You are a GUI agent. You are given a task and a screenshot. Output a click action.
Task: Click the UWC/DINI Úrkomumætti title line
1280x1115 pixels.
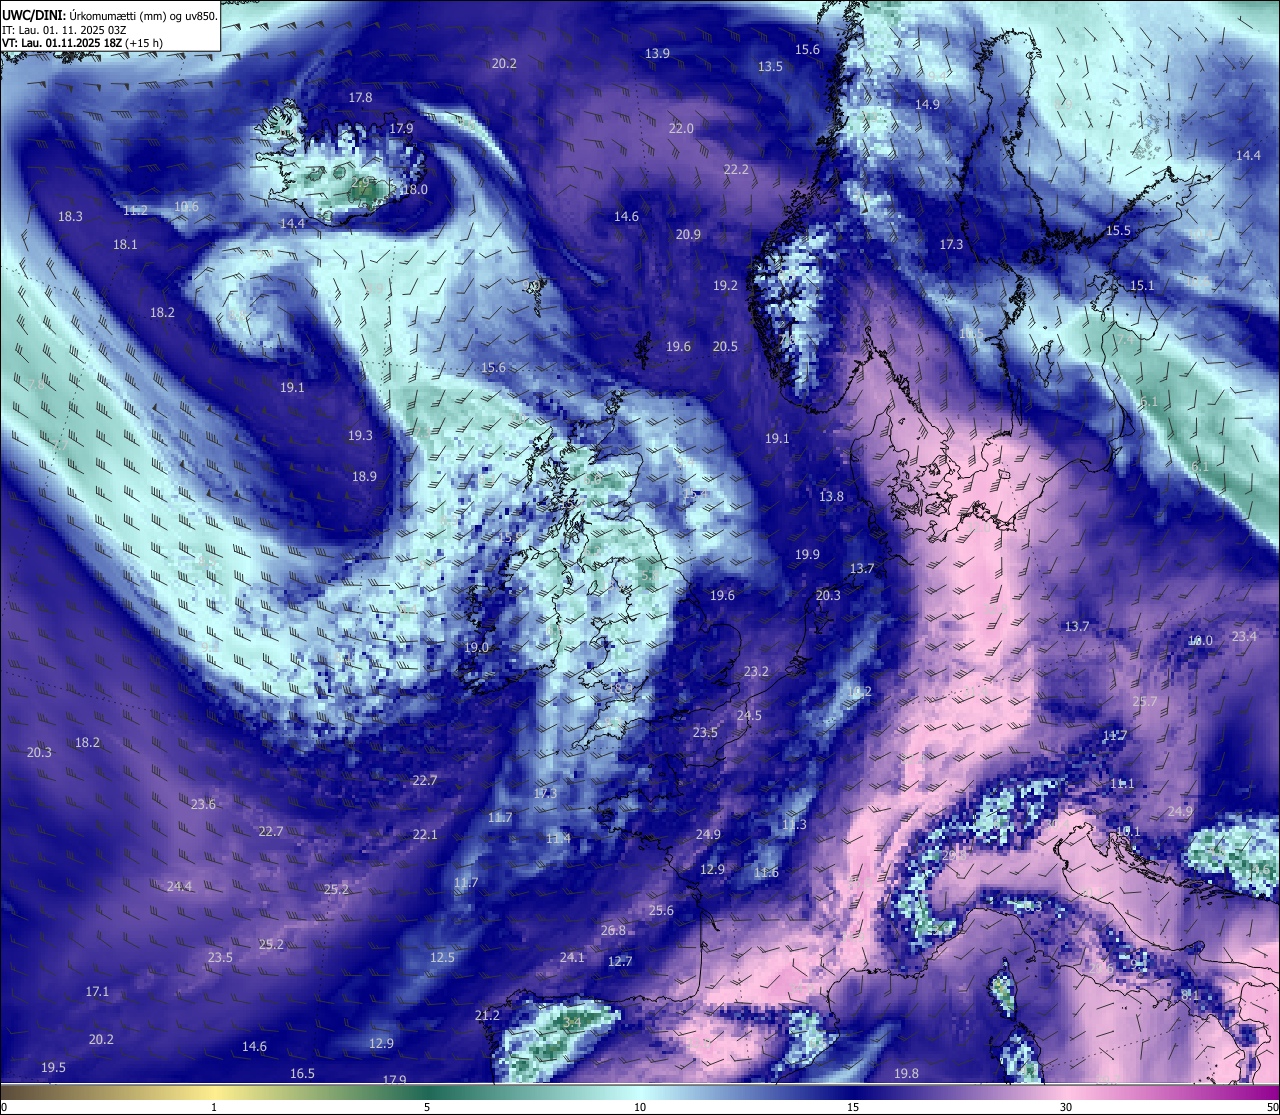[110, 15]
